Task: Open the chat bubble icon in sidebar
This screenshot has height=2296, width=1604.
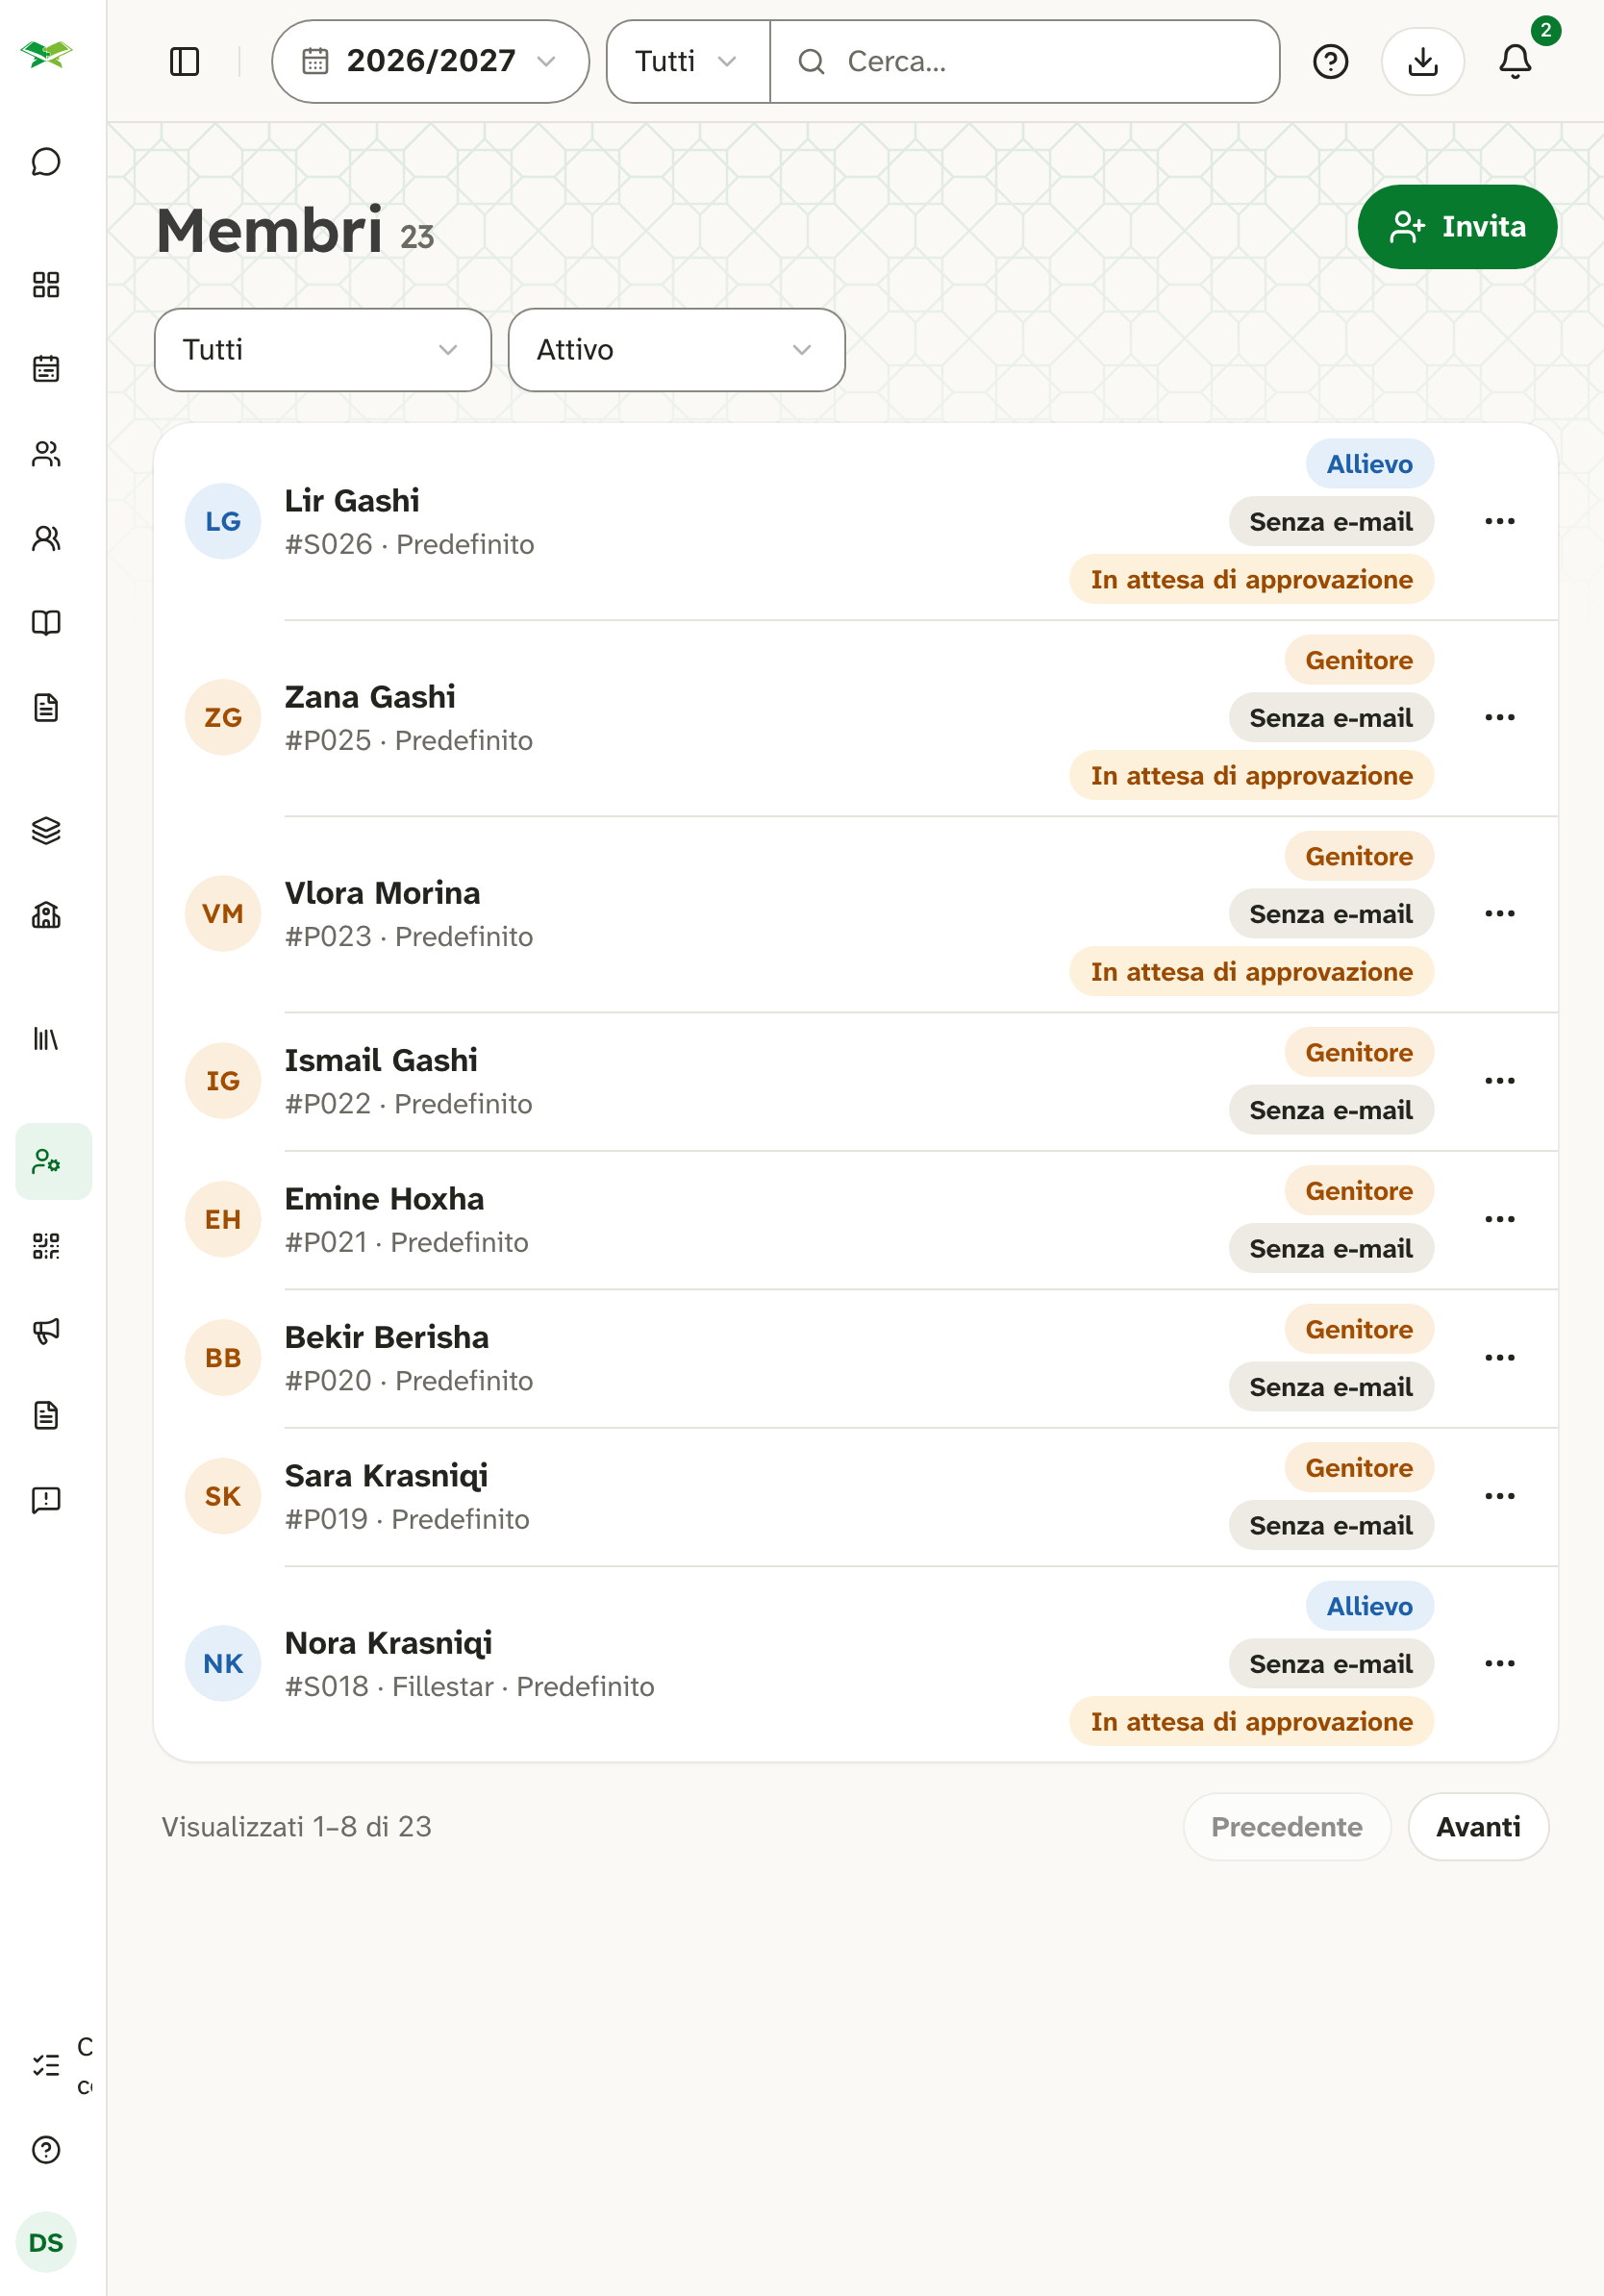Action: tap(46, 162)
